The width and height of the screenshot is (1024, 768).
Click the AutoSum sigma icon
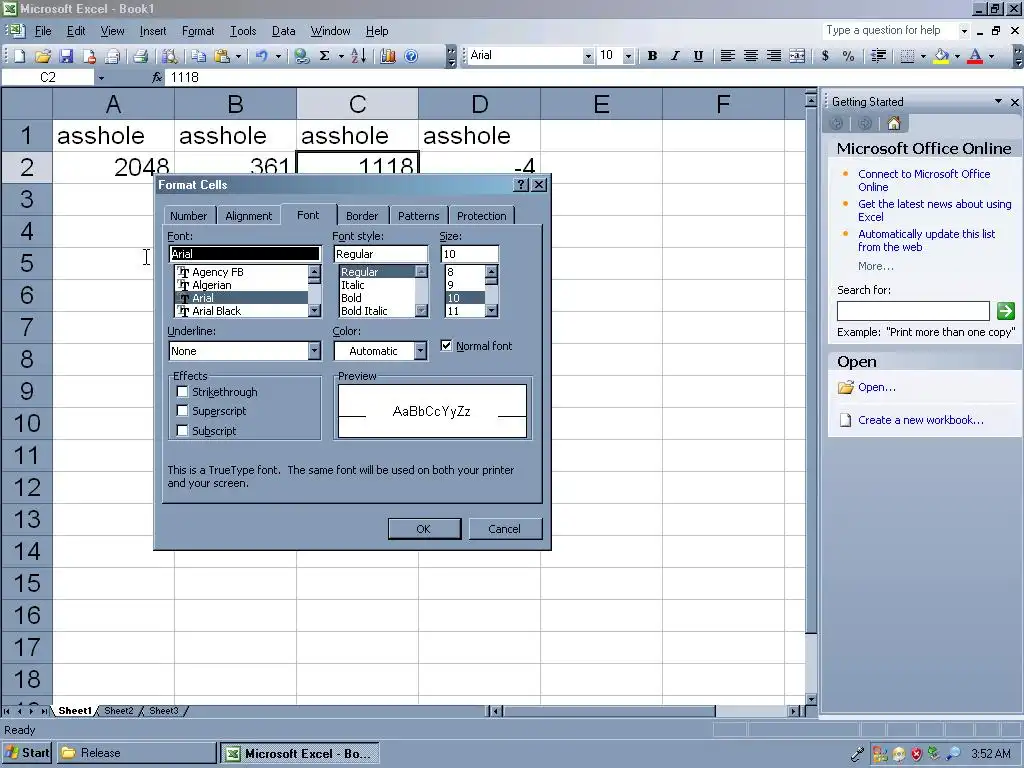[325, 56]
